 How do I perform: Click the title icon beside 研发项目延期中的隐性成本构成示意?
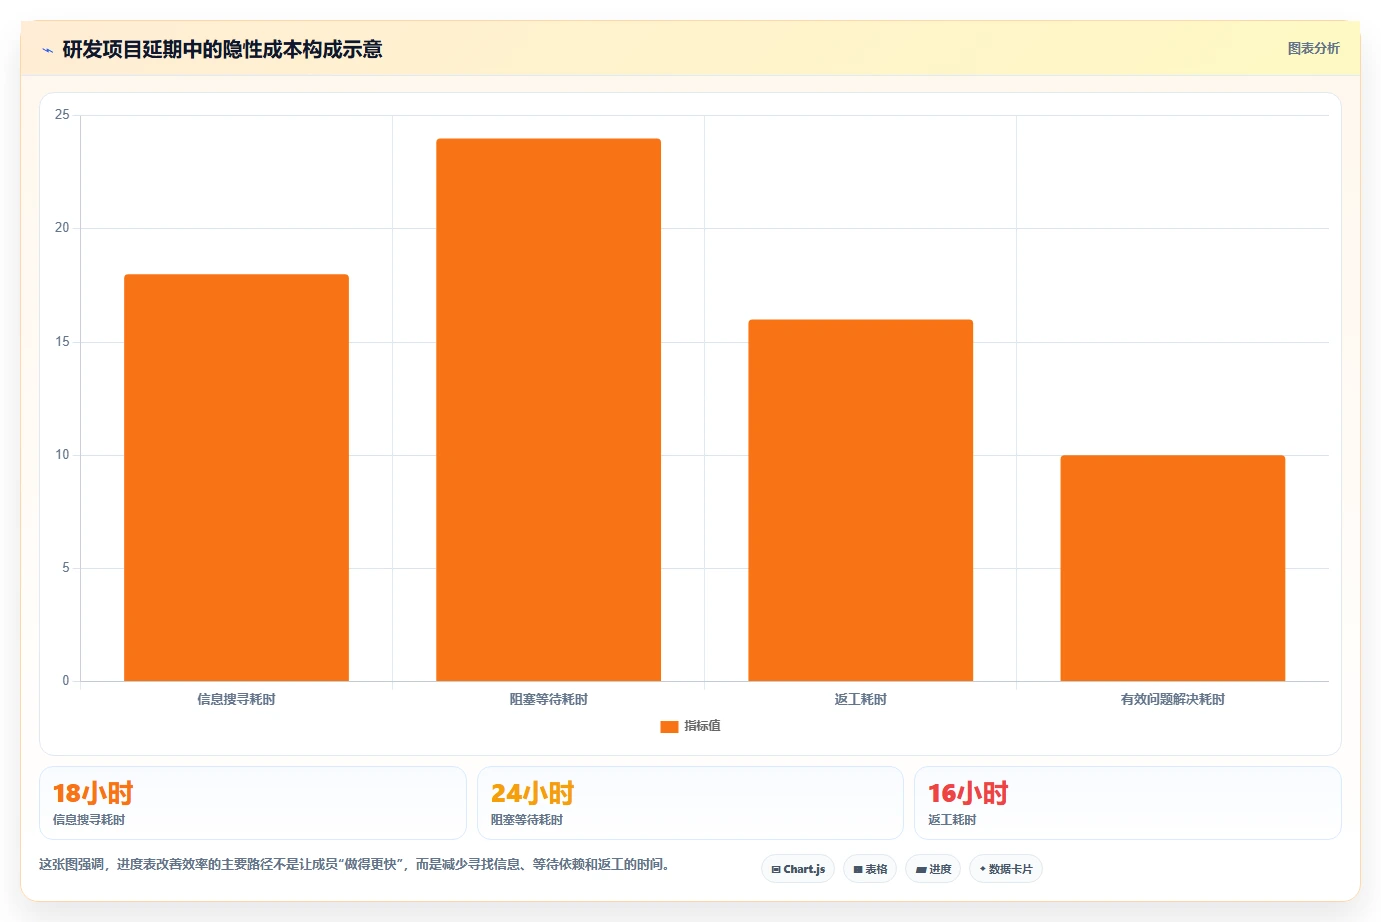point(47,50)
